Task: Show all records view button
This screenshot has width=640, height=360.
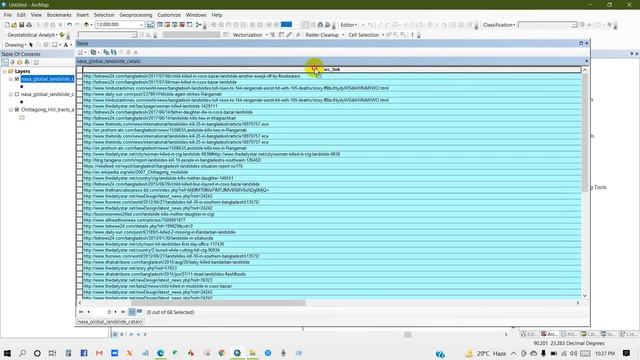Action: [132, 312]
